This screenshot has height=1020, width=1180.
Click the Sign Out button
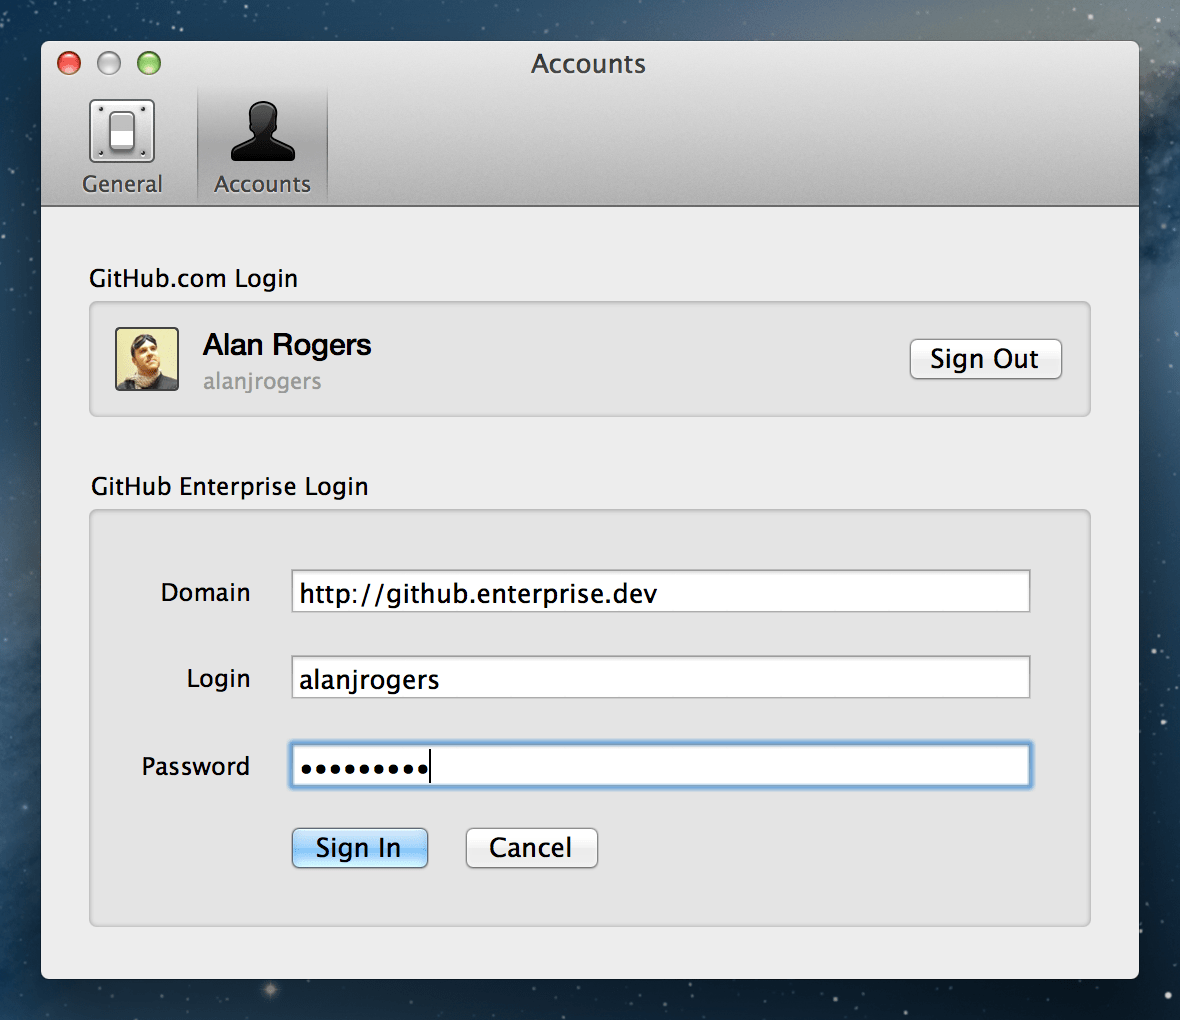pos(985,359)
